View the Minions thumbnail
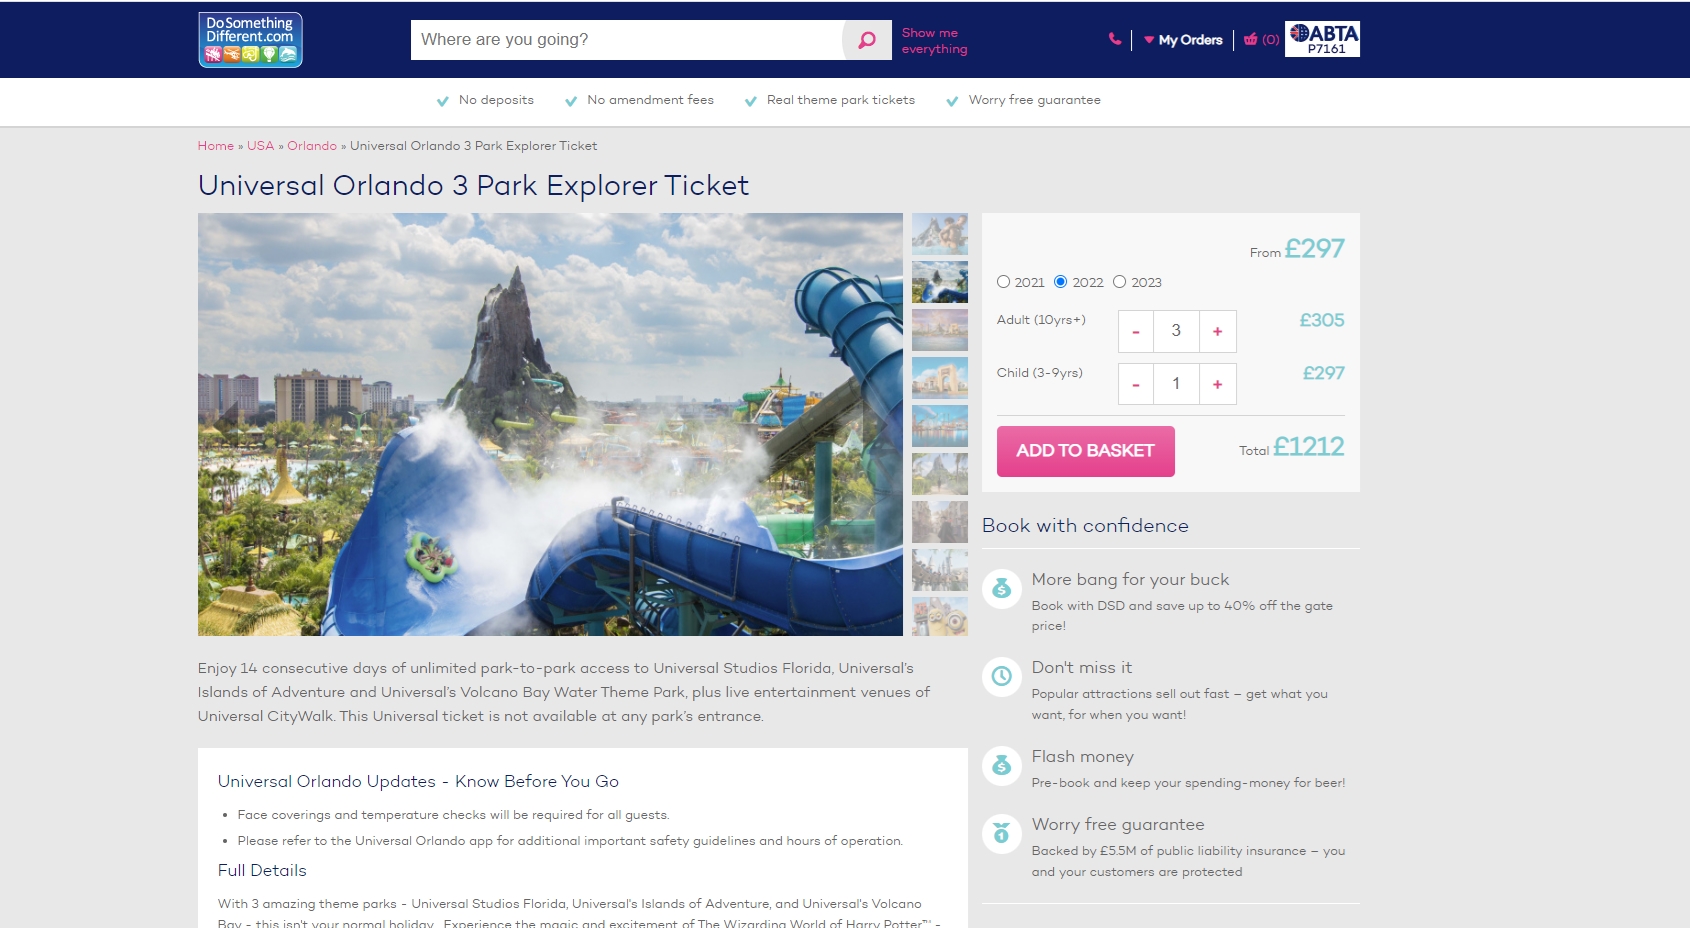This screenshot has width=1690, height=928. point(940,617)
